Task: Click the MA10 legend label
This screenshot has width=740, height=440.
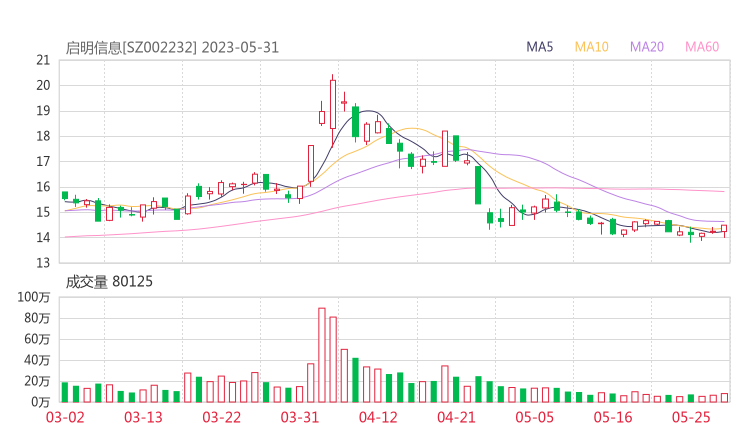Action: [x=591, y=47]
